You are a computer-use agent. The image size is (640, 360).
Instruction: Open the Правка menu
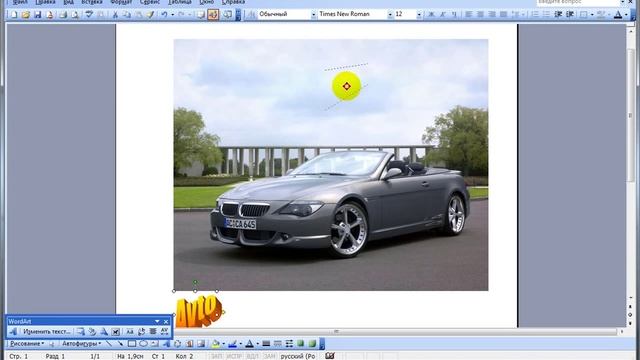[x=45, y=2]
